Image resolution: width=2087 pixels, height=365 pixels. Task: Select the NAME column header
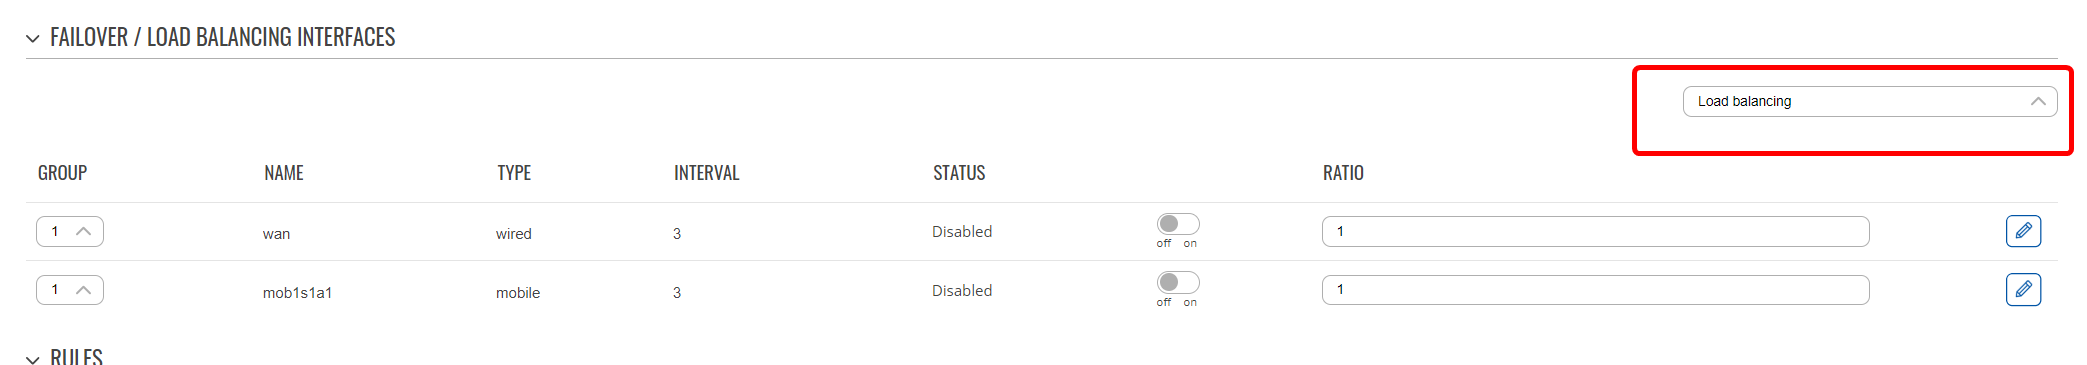284,173
